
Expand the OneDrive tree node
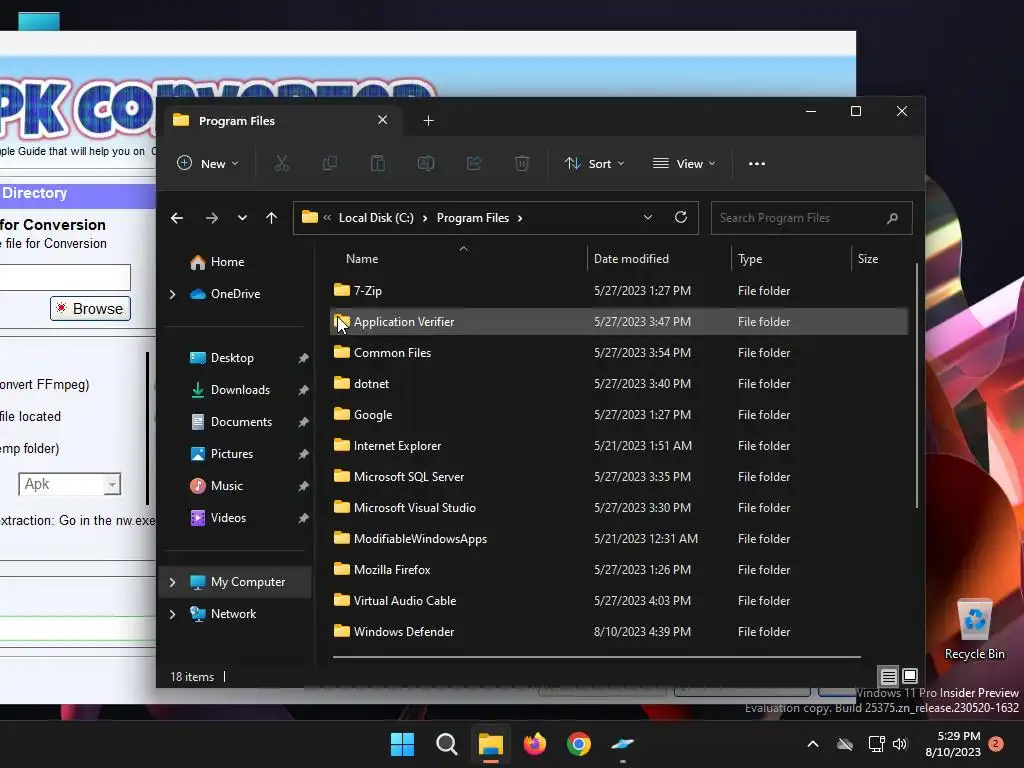(x=172, y=295)
